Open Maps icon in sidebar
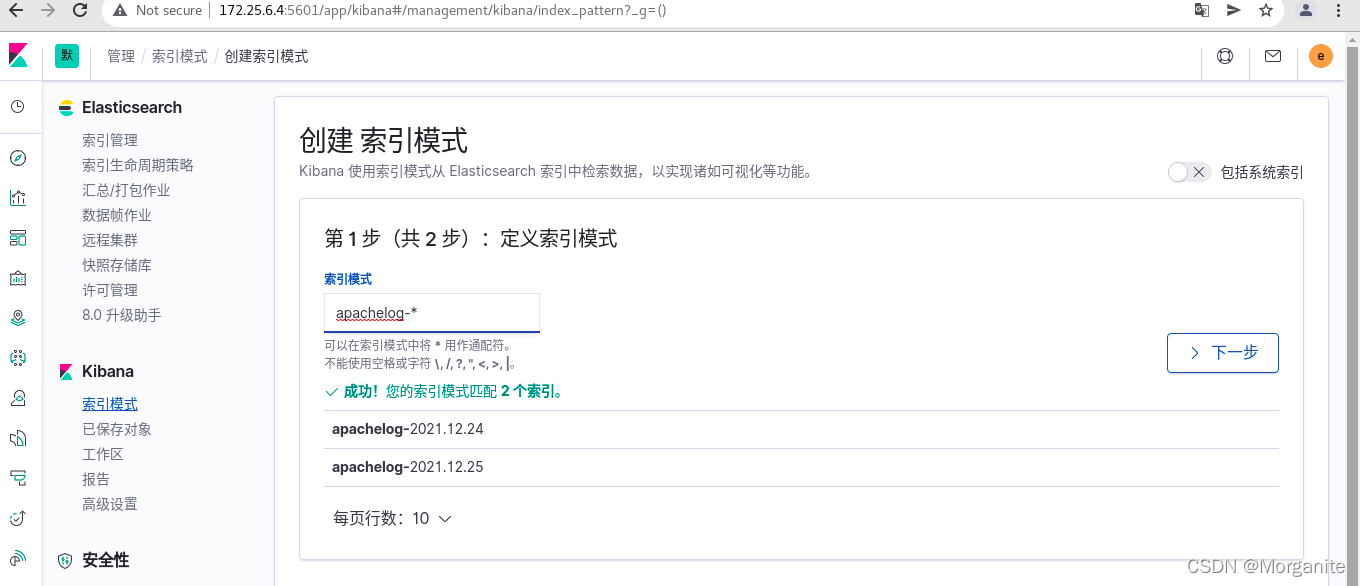1360x586 pixels. tap(18, 318)
